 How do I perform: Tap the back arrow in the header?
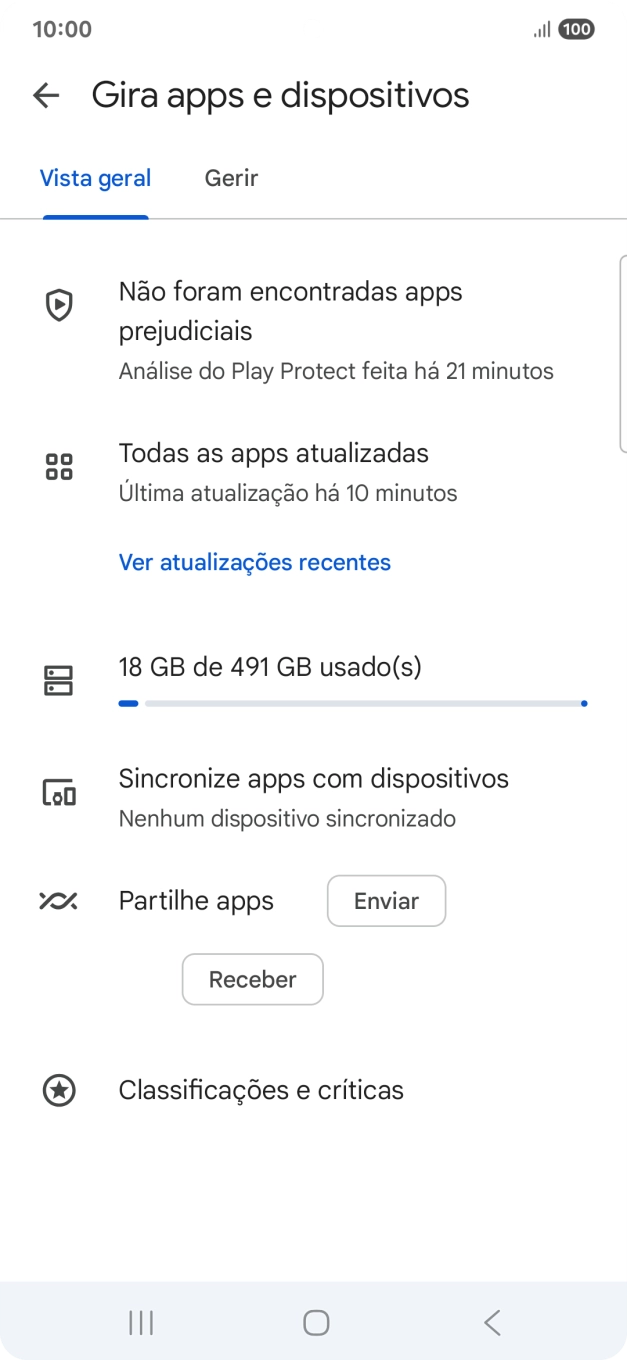(x=46, y=96)
